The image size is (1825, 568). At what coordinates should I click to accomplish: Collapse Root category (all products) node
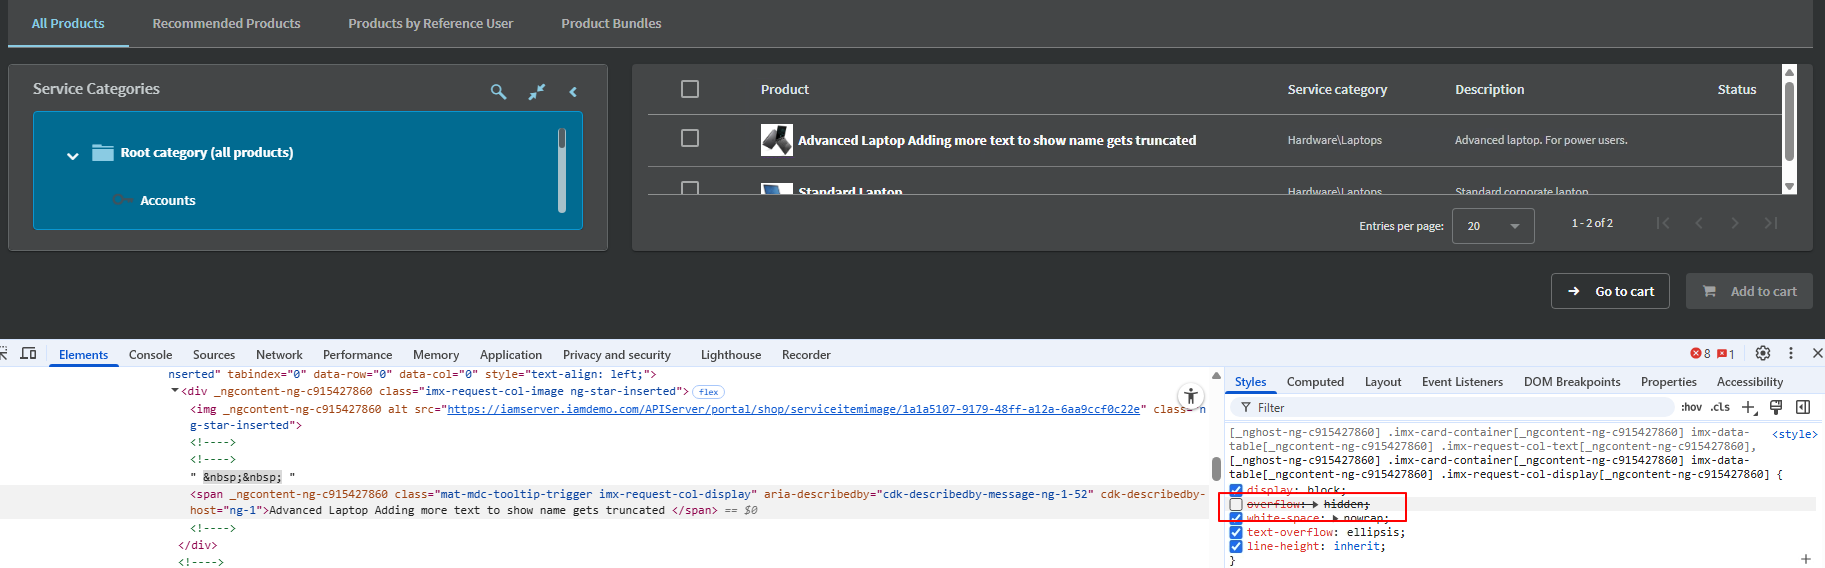point(73,155)
